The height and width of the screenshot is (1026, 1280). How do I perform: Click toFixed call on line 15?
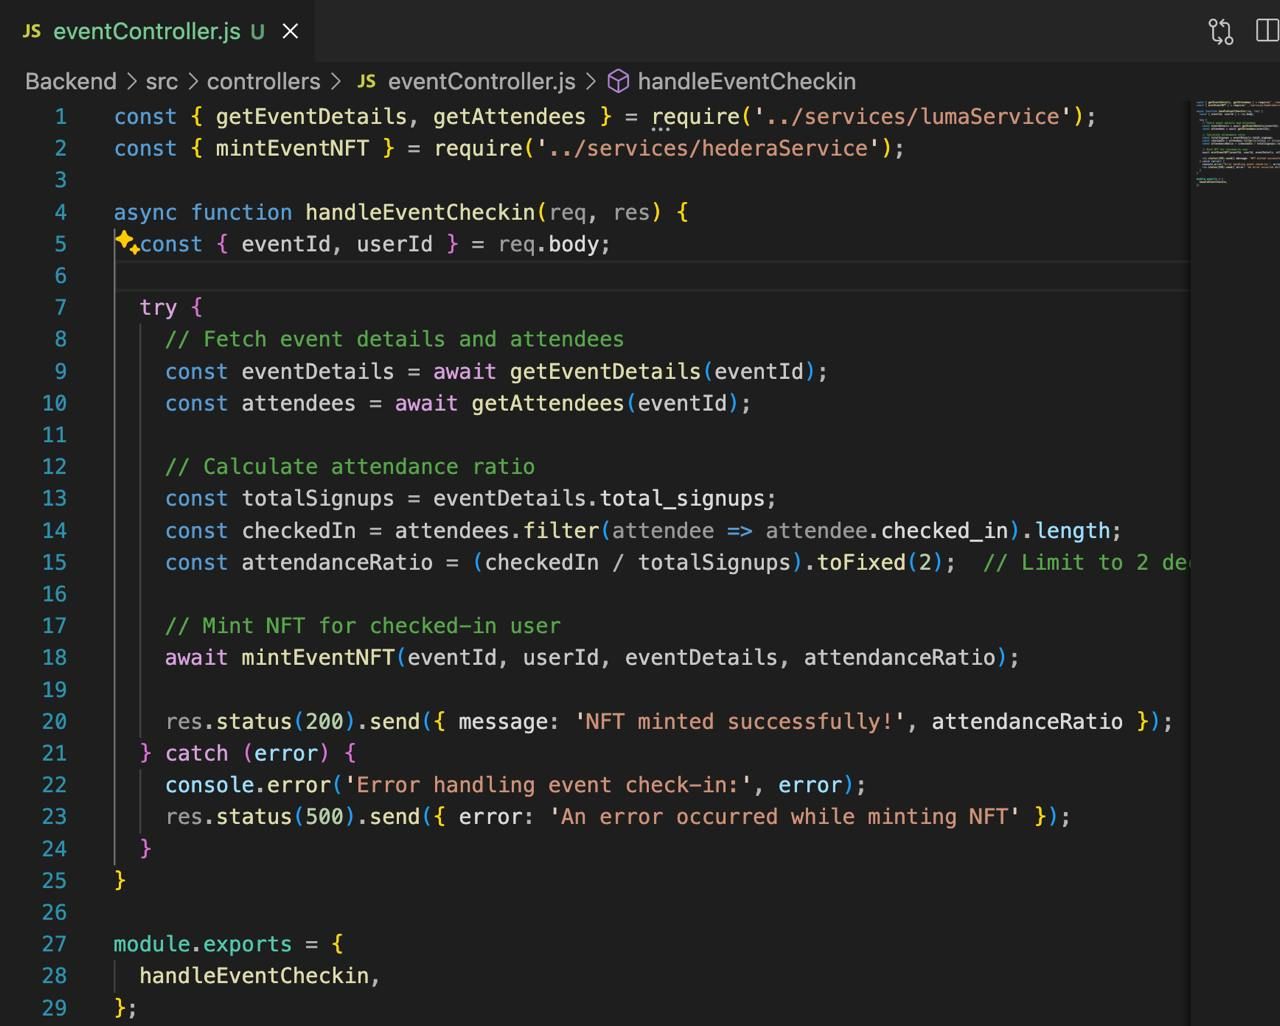pyautogui.click(x=861, y=562)
